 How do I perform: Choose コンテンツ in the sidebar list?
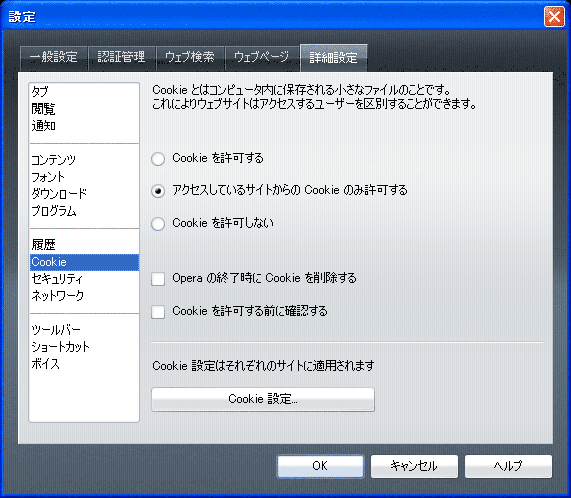click(84, 160)
